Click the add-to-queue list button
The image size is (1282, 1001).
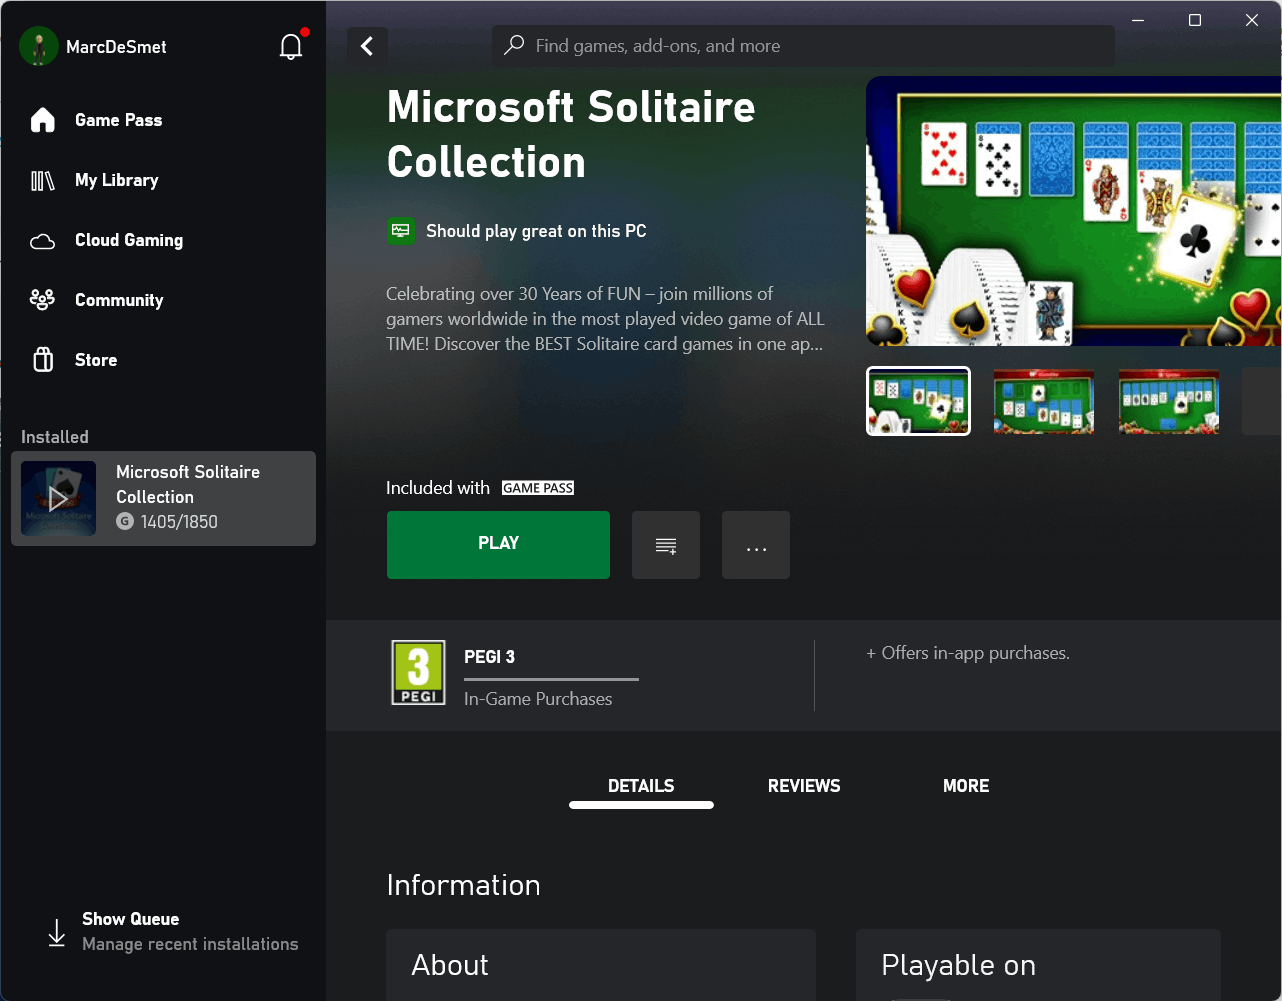666,545
